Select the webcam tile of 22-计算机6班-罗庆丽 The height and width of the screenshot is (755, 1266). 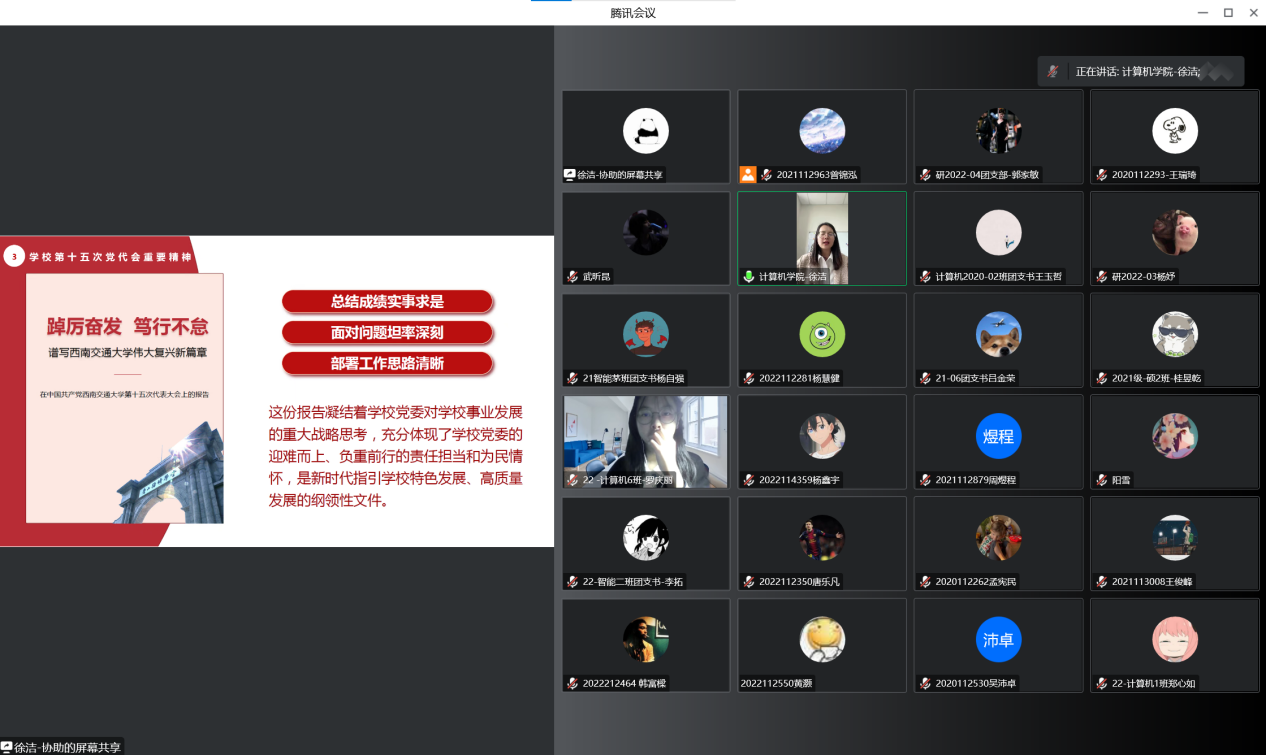[646, 441]
